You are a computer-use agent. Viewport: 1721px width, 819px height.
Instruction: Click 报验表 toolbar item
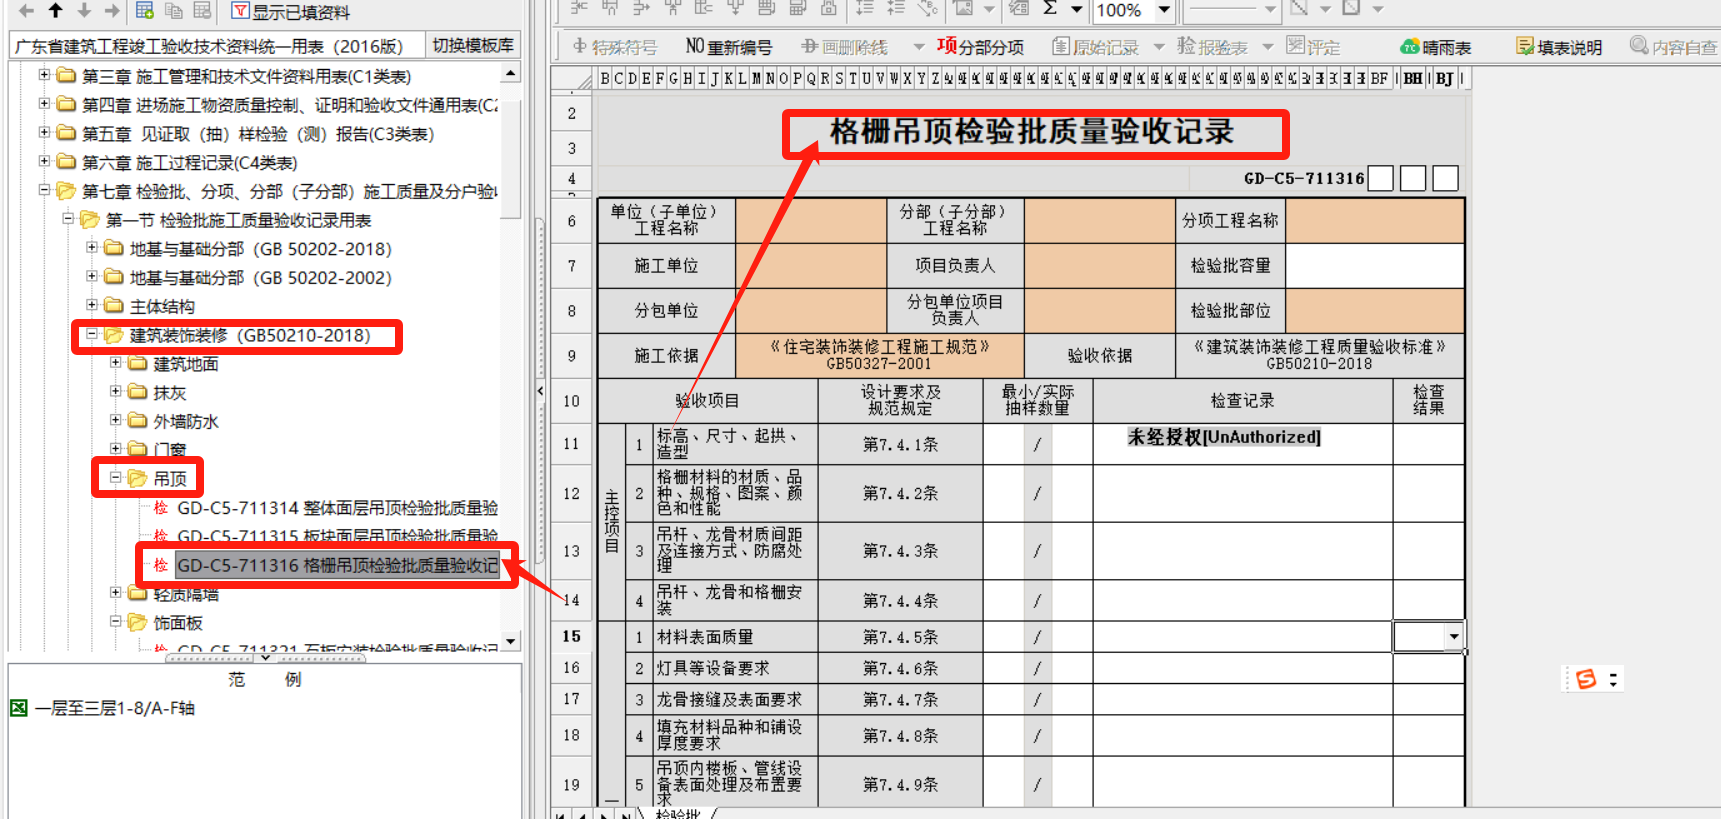click(x=1212, y=47)
